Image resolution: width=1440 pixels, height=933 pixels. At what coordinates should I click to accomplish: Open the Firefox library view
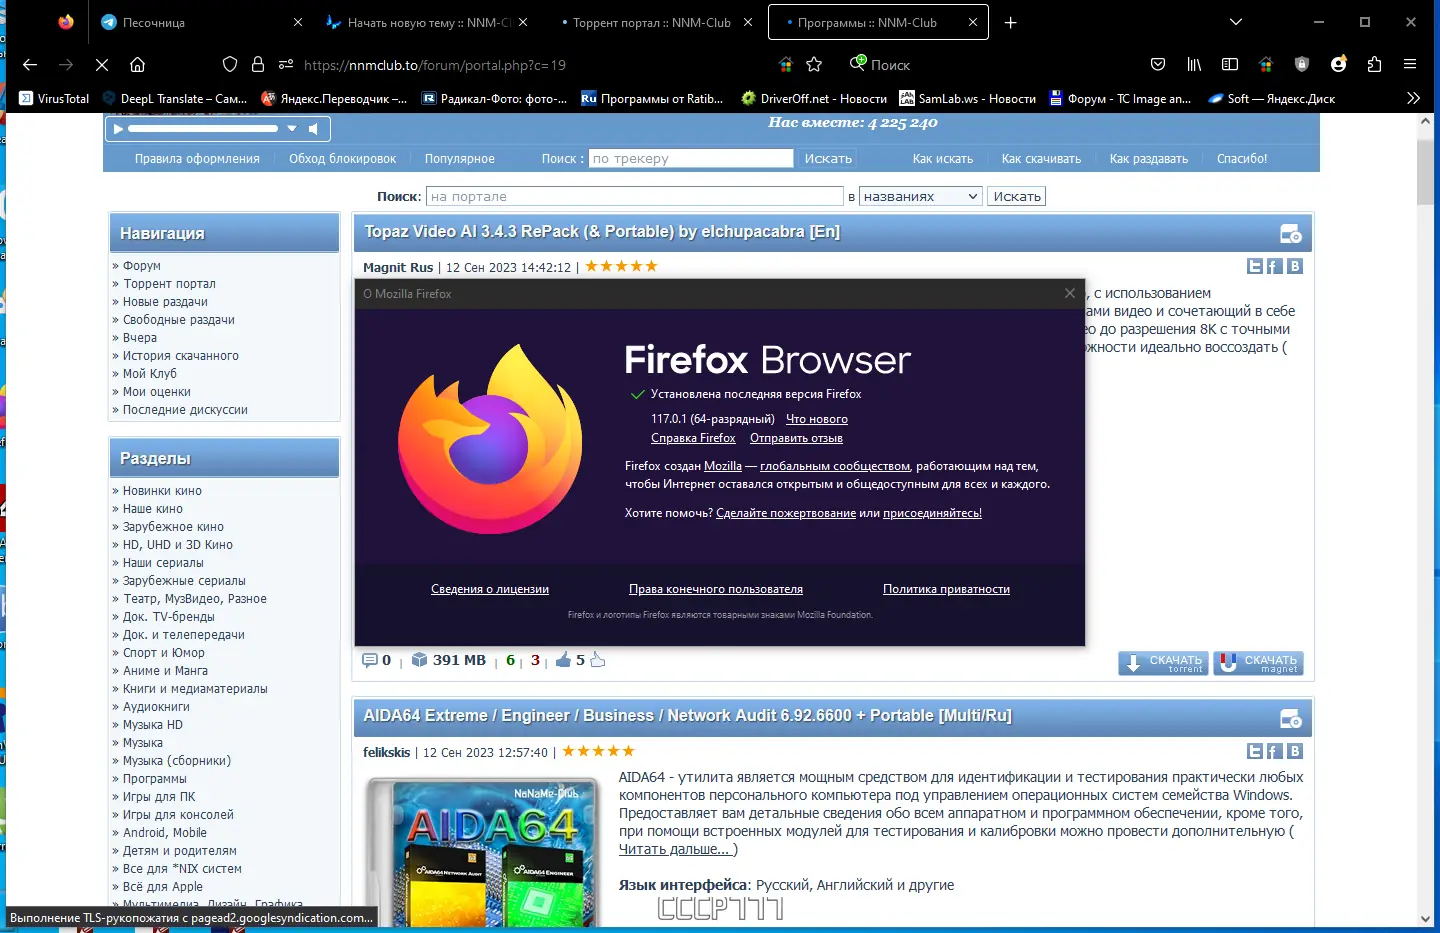[x=1194, y=65]
